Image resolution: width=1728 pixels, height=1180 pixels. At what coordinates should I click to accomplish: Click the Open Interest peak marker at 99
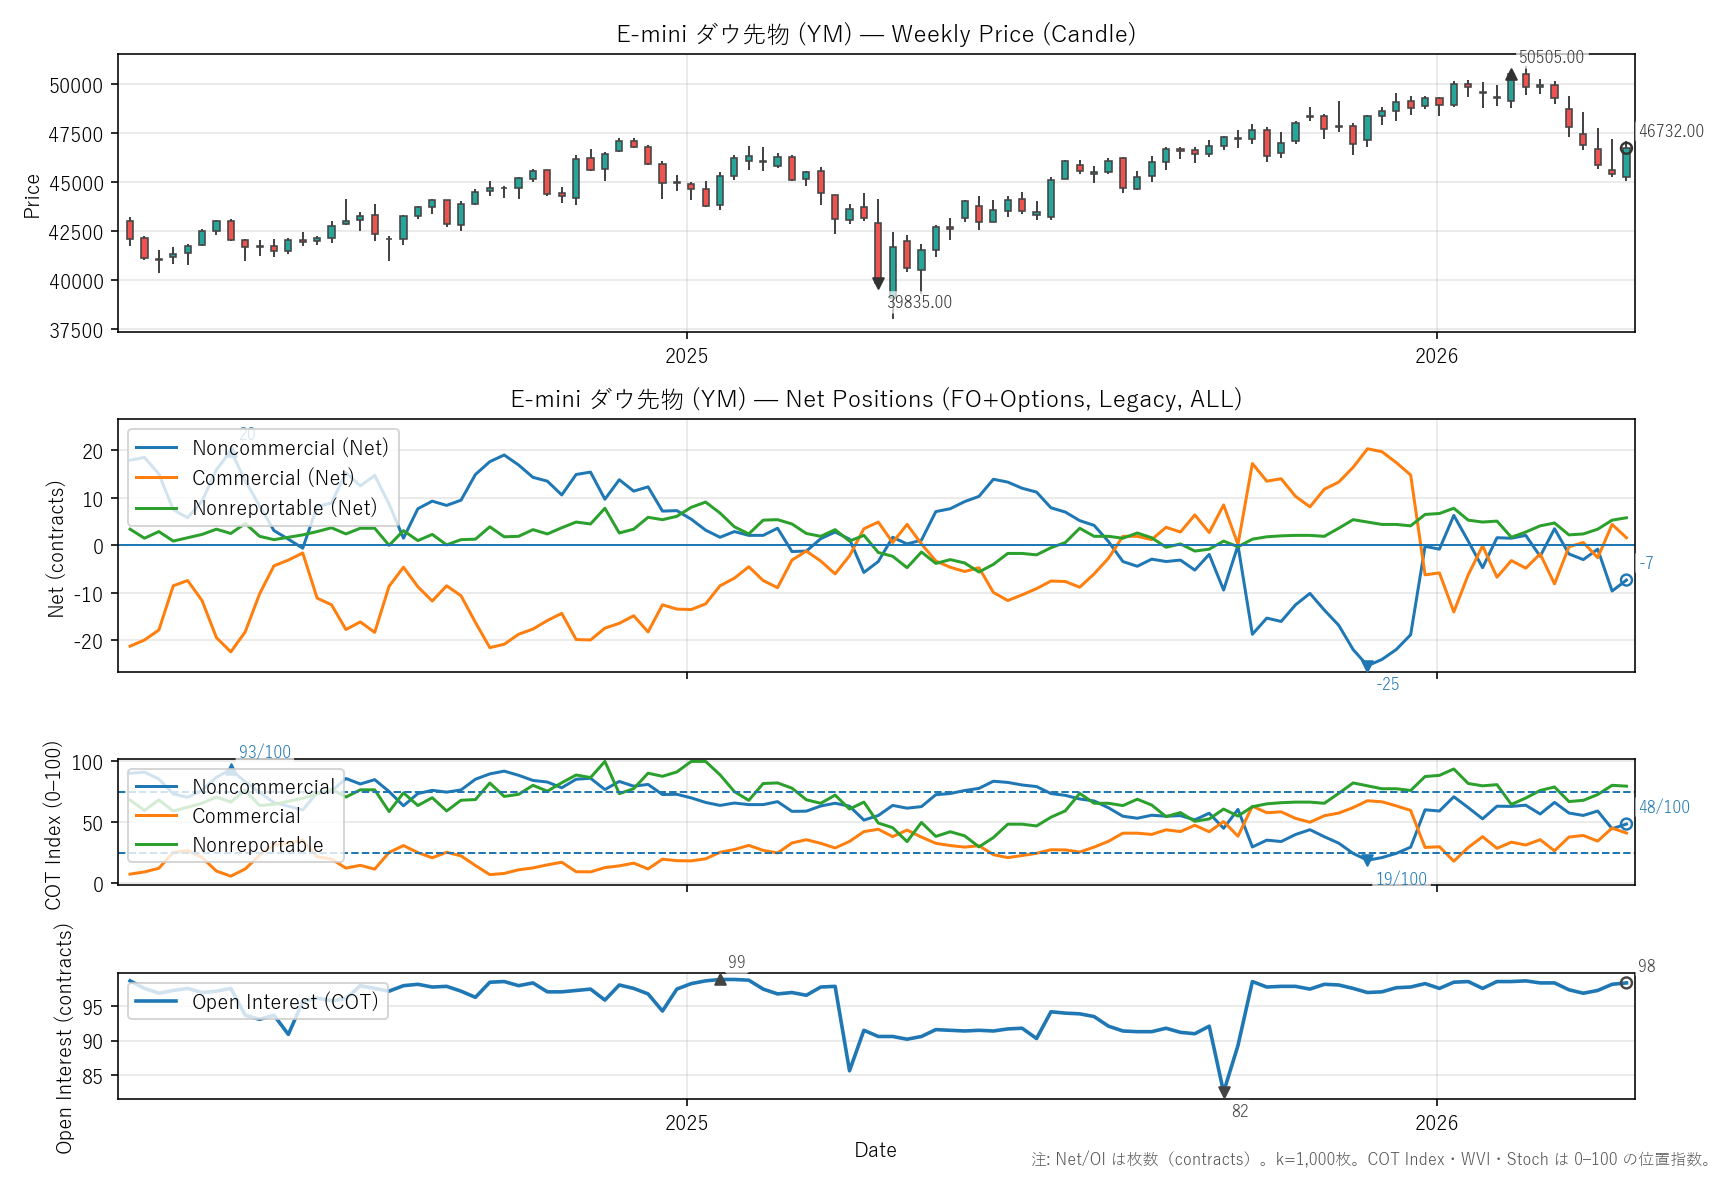click(720, 980)
